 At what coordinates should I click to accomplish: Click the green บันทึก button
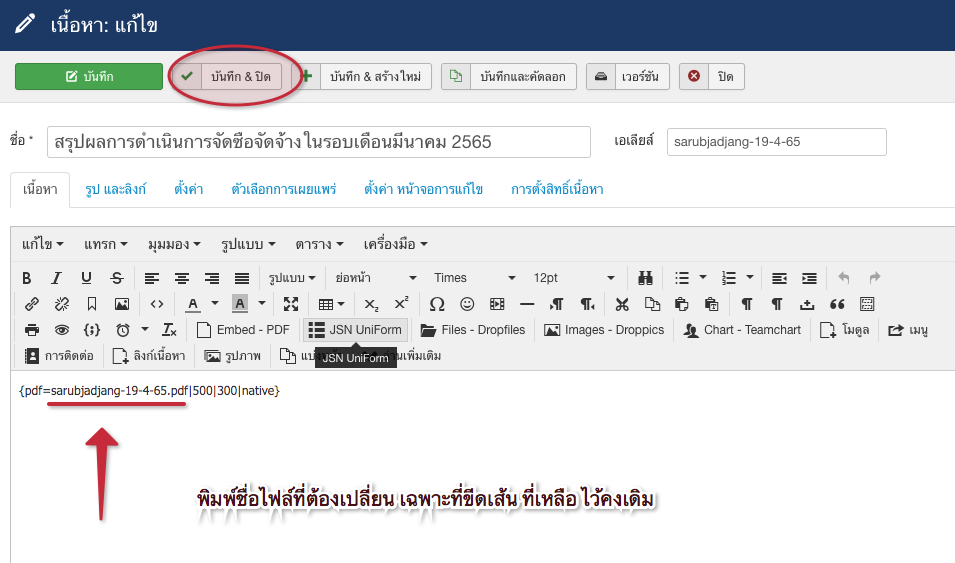point(89,76)
